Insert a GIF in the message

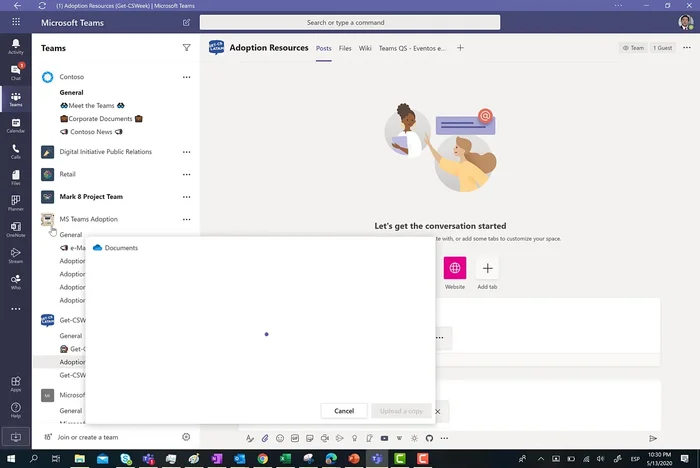coord(295,438)
